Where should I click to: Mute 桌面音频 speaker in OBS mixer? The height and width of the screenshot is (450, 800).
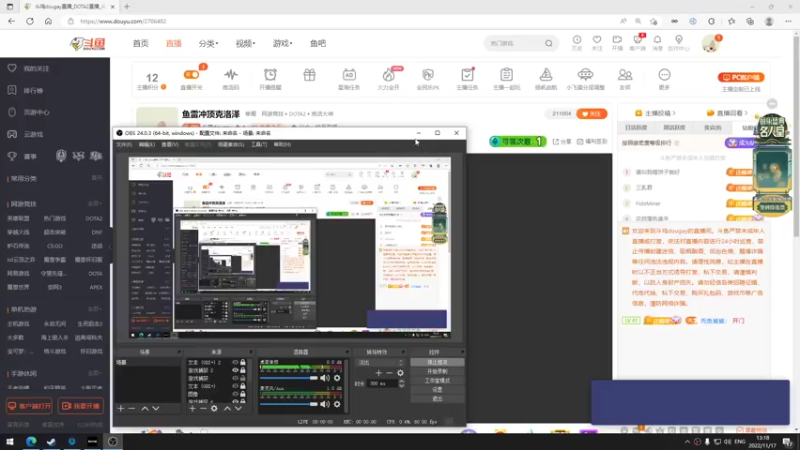point(324,378)
